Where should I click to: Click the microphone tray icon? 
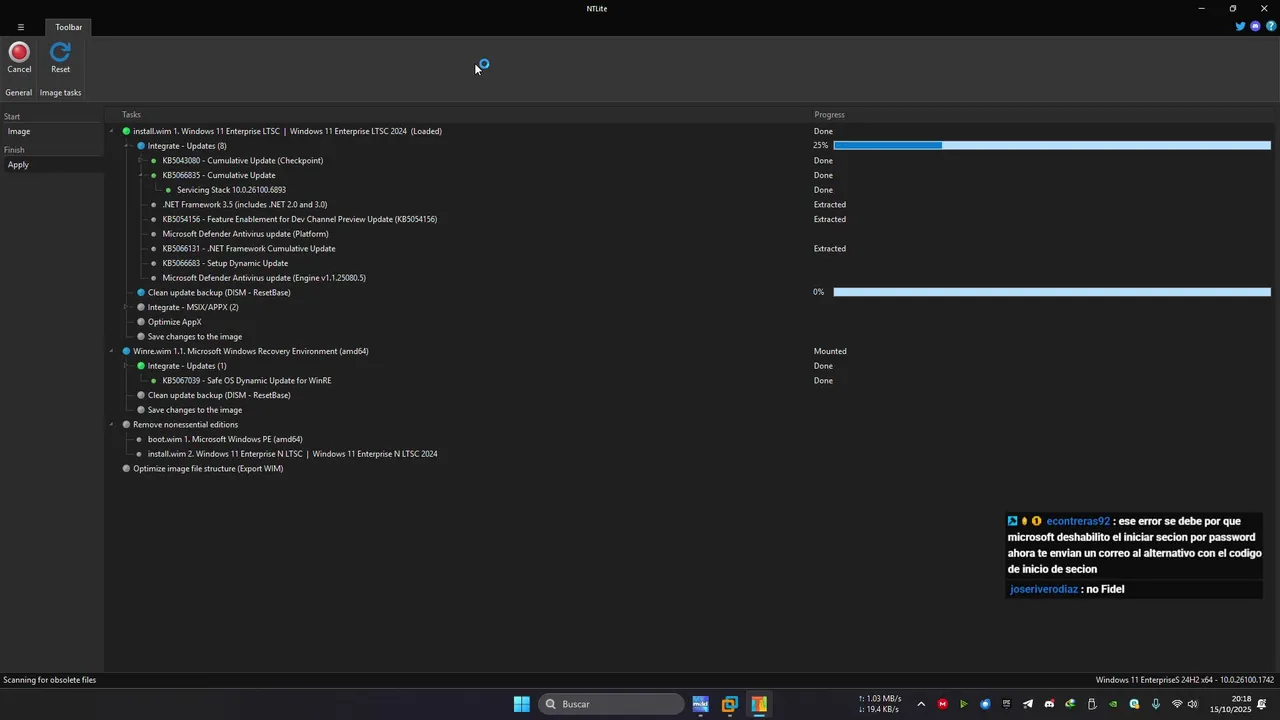click(1156, 704)
